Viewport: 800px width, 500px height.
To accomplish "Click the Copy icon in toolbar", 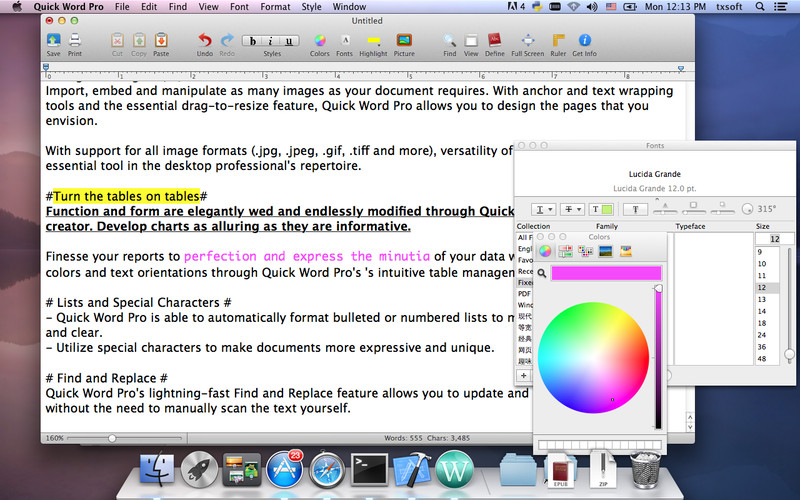I will point(139,40).
